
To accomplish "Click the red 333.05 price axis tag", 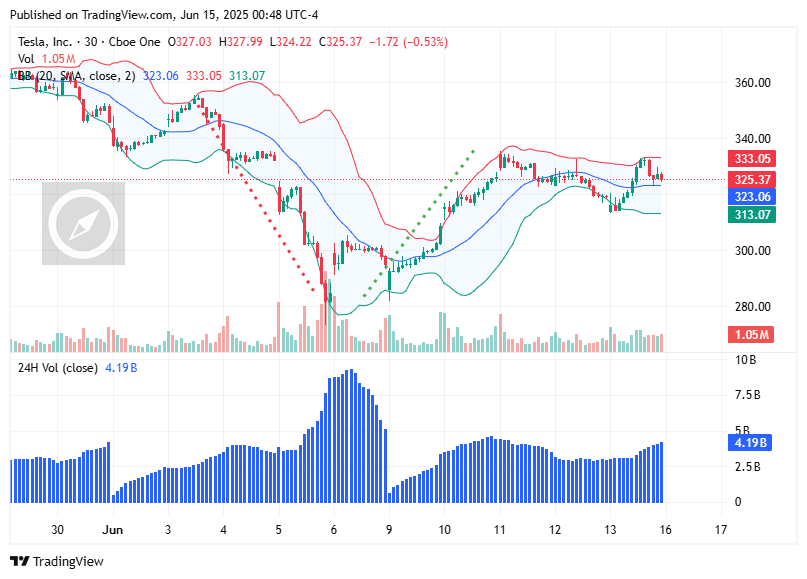I will pos(752,159).
